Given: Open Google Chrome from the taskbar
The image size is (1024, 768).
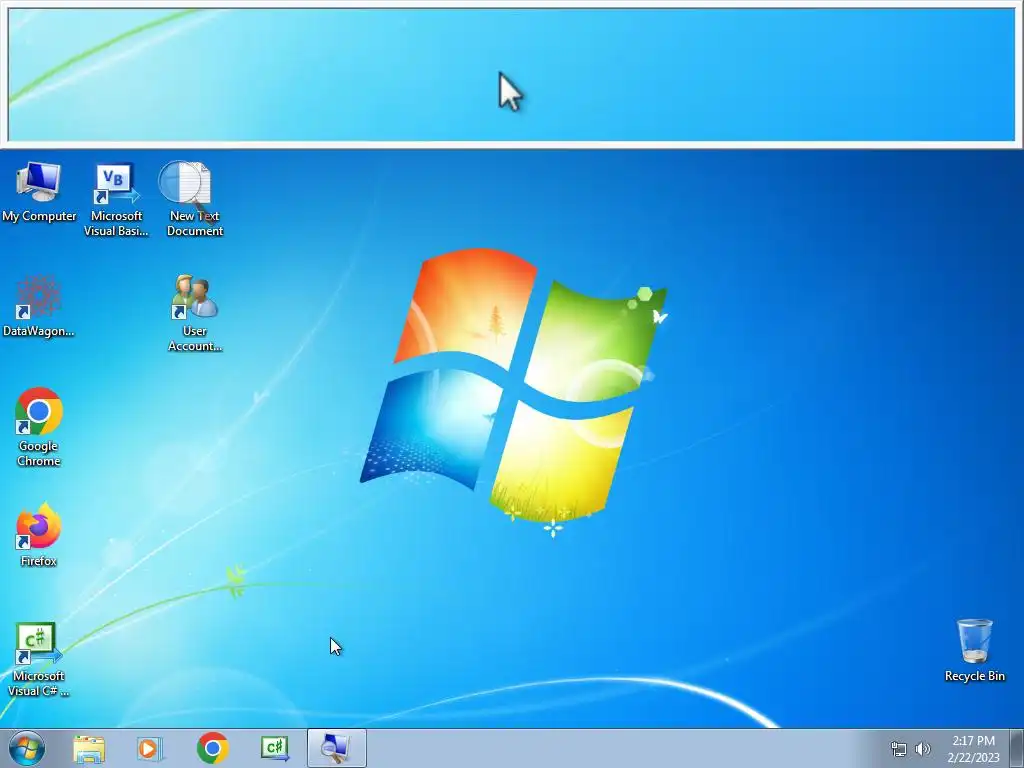Looking at the screenshot, I should pos(212,748).
